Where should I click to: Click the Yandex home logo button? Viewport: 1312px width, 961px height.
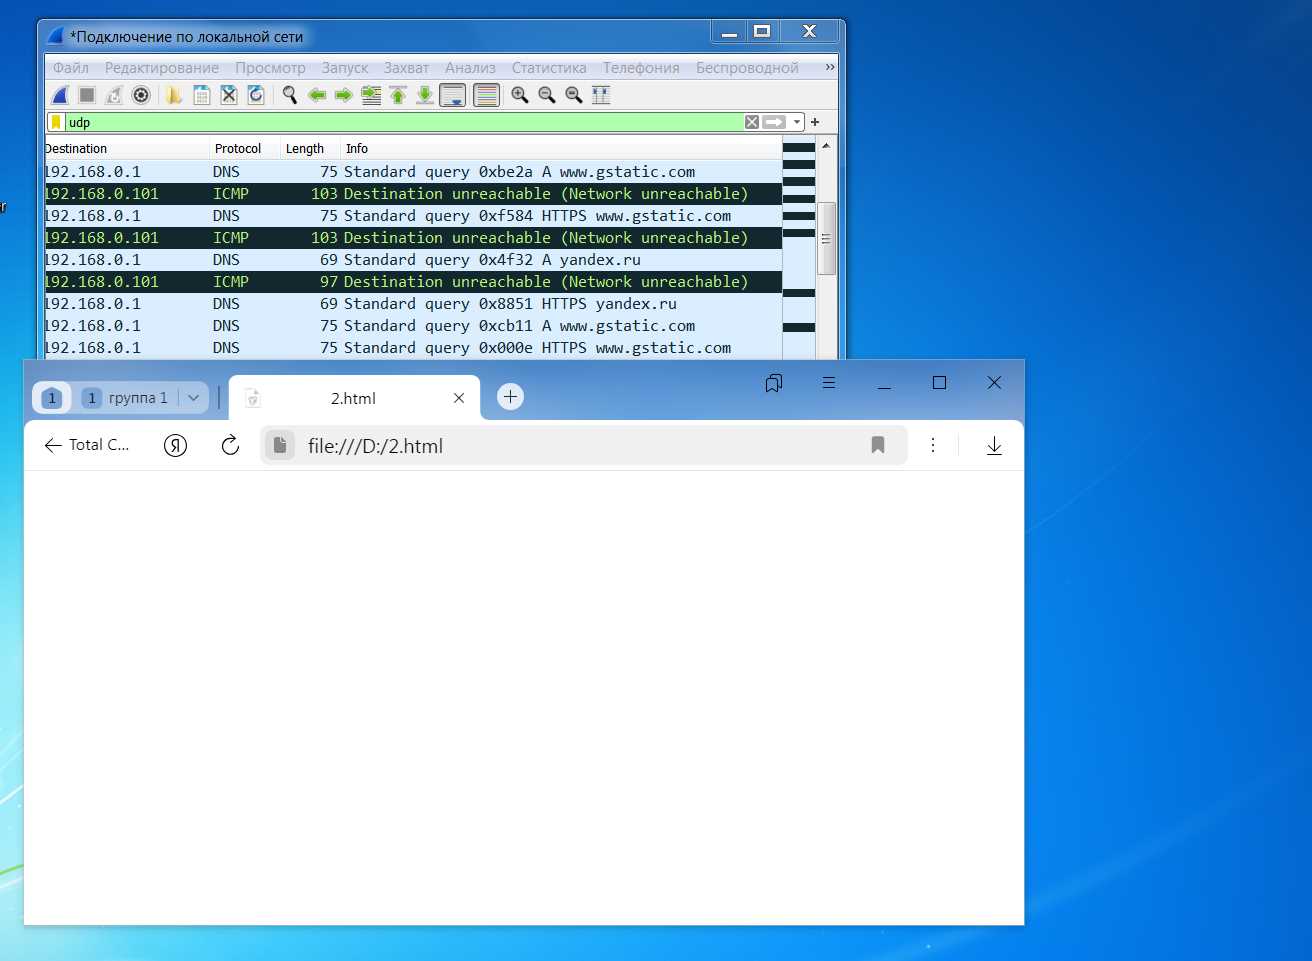pyautogui.click(x=175, y=445)
